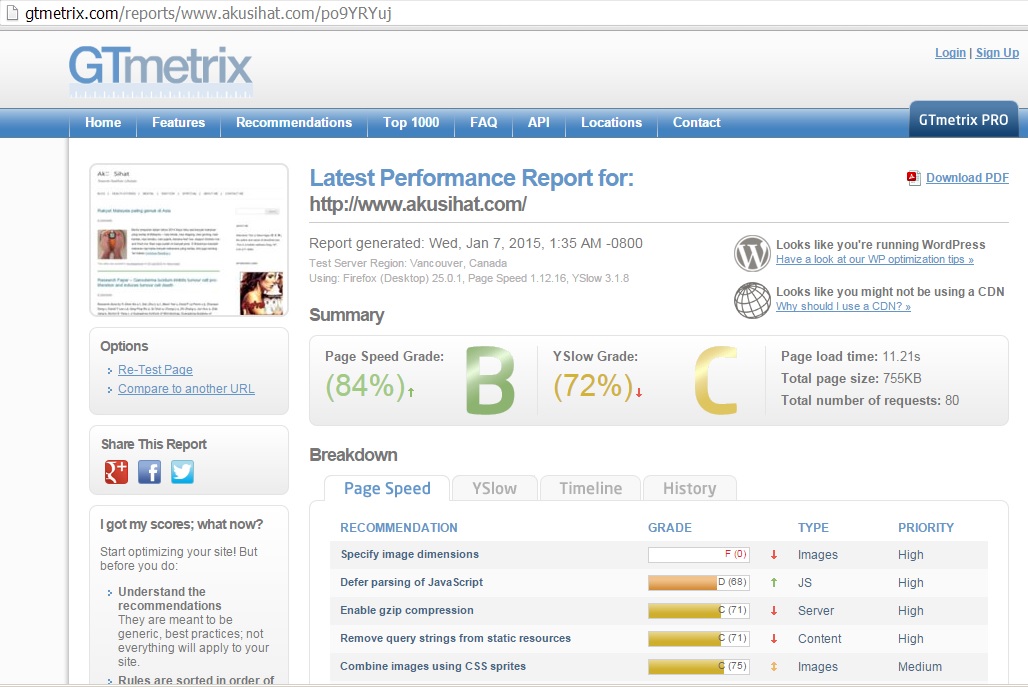Click the large Page Speed B grade letter
Screen dimensions: 1028x687
(490, 381)
